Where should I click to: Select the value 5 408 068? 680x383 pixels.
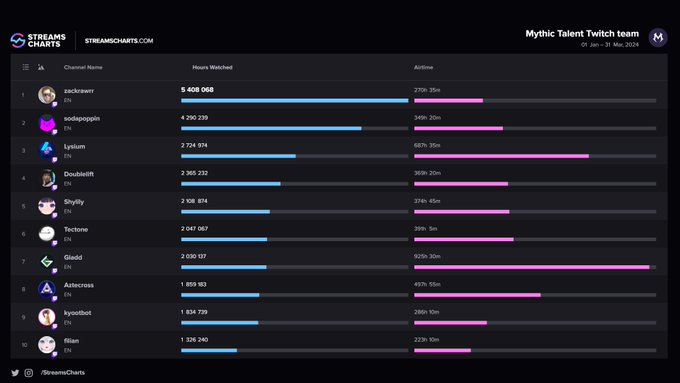[197, 90]
